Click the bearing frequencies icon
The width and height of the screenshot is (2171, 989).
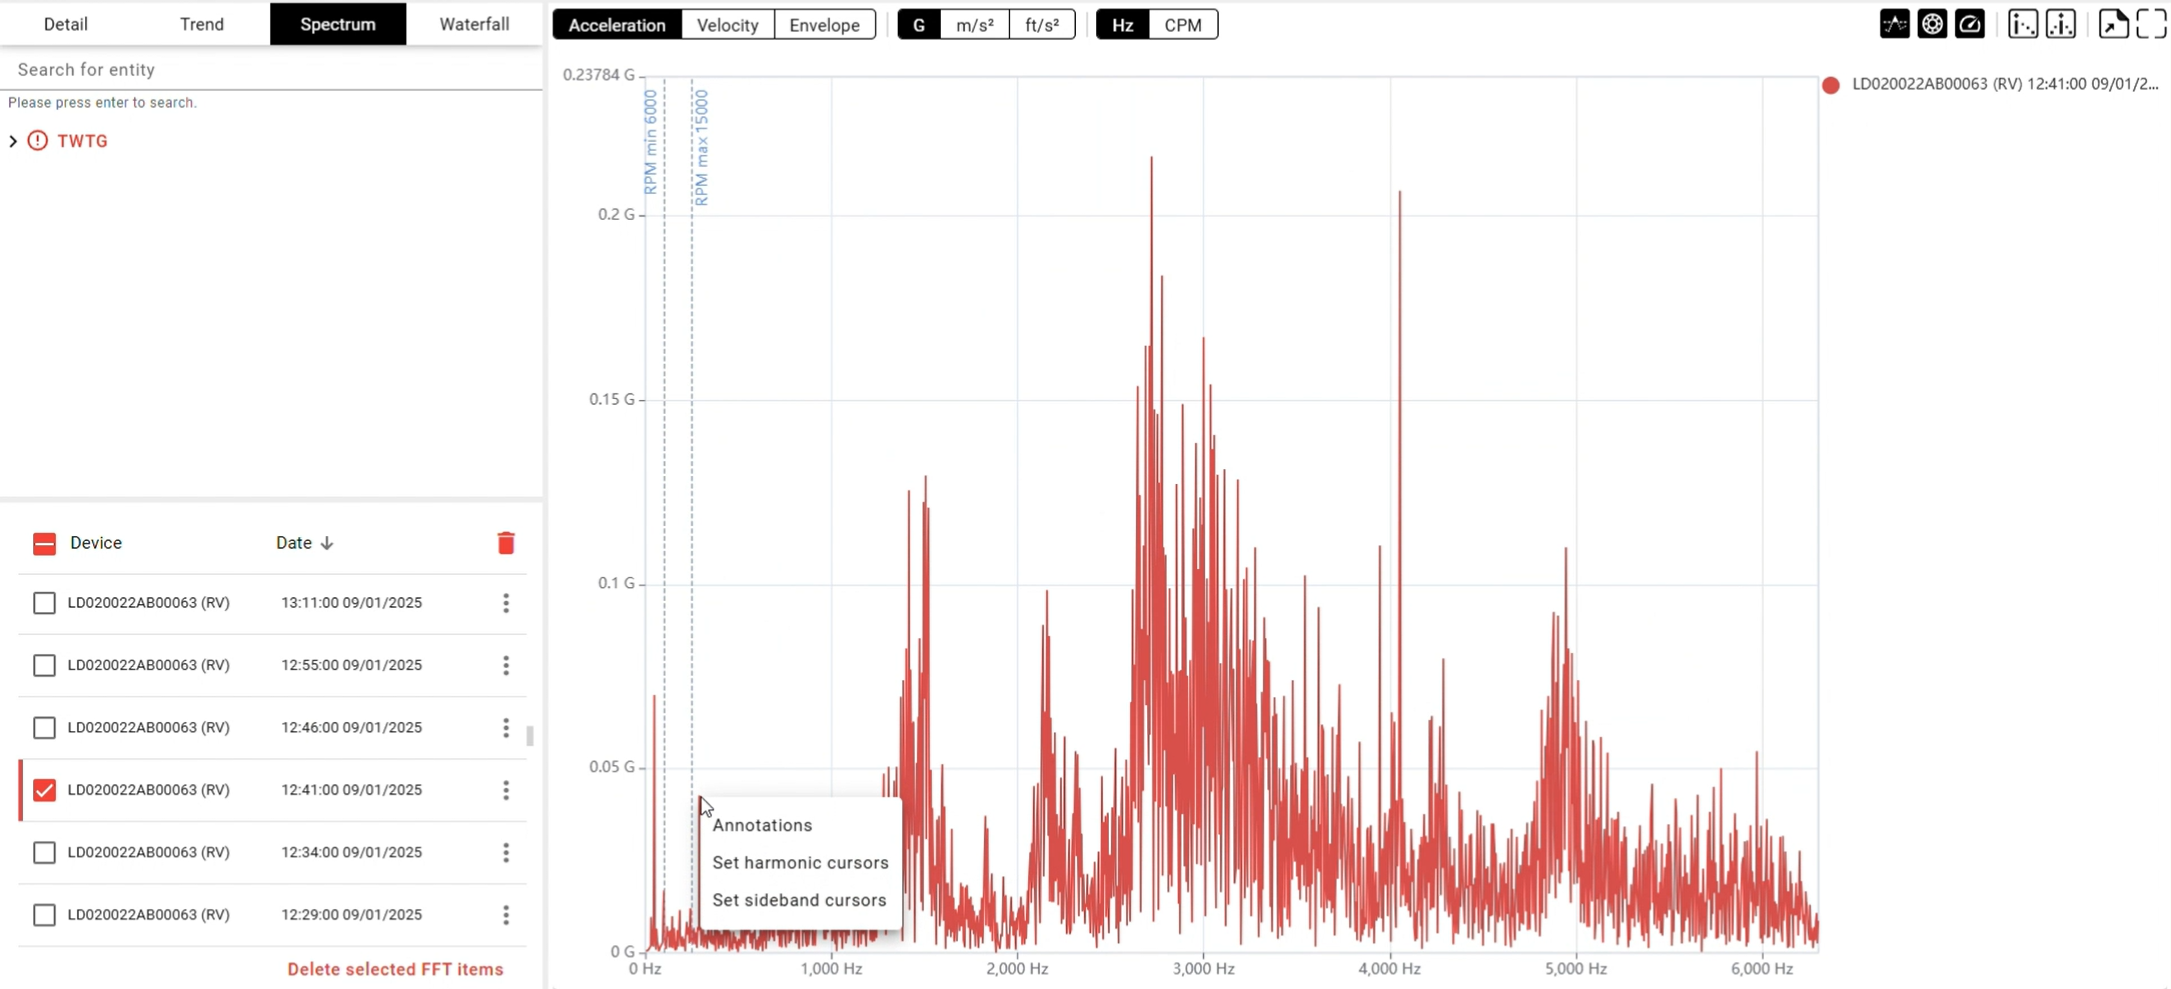click(1932, 24)
